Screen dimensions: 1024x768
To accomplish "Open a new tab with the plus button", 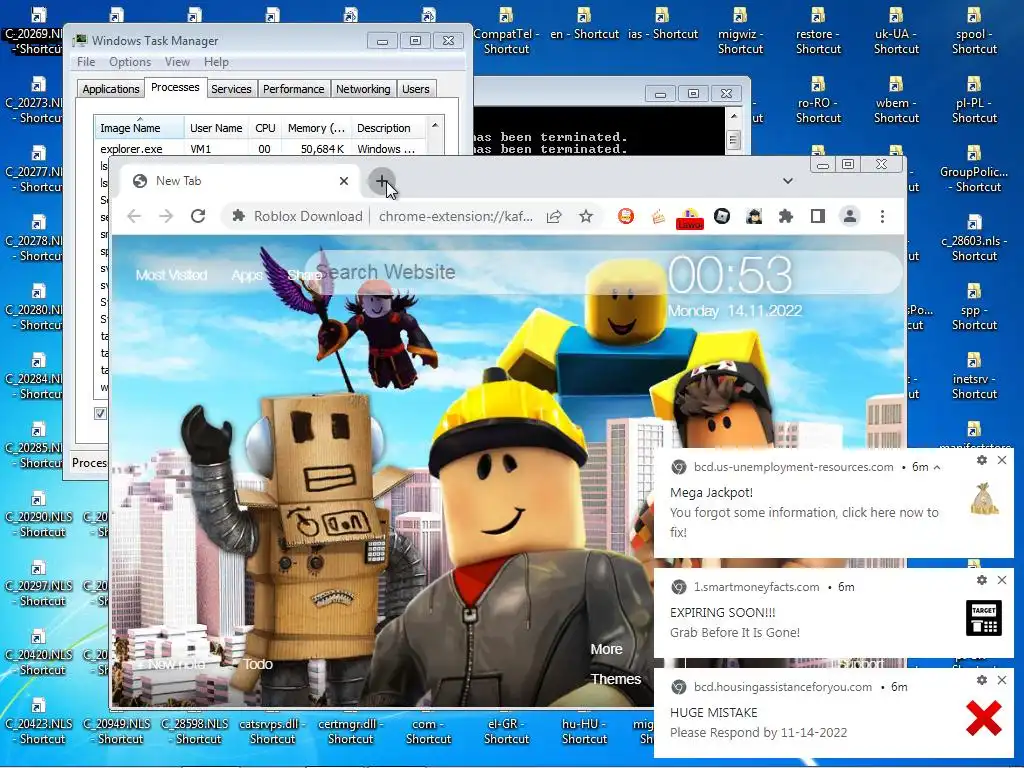I will 381,181.
